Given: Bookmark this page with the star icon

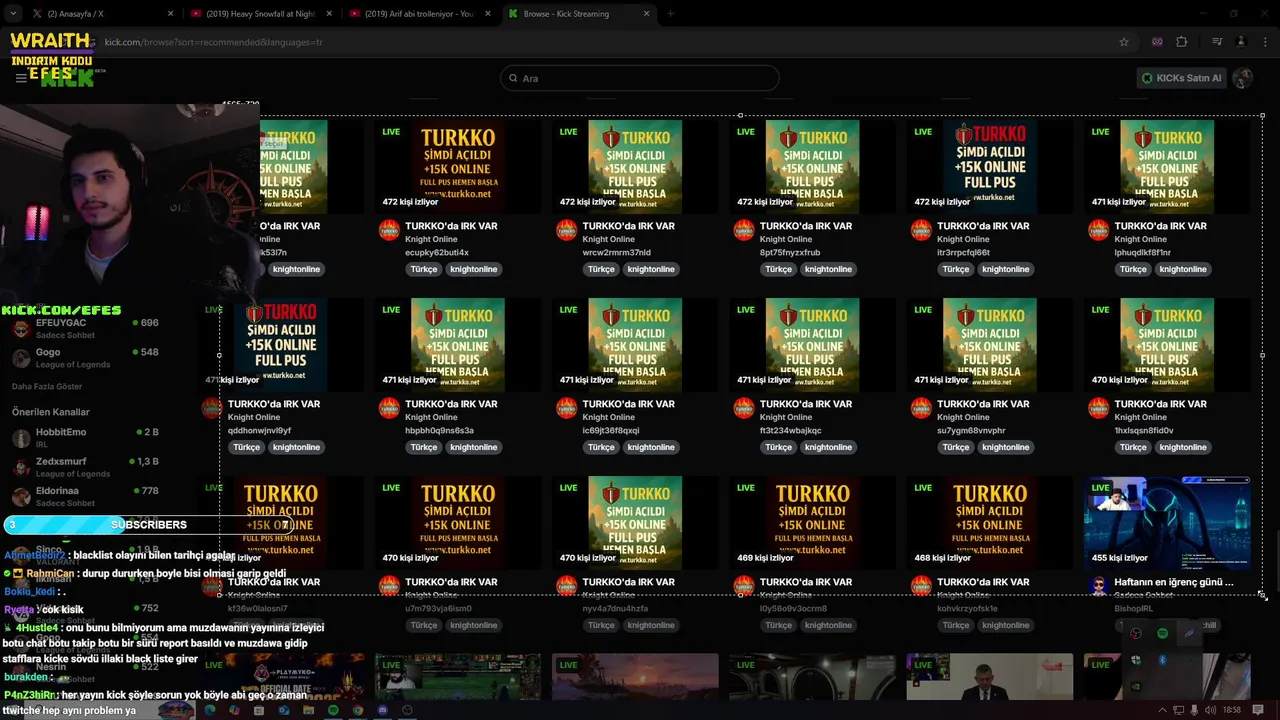Looking at the screenshot, I should [x=1124, y=42].
